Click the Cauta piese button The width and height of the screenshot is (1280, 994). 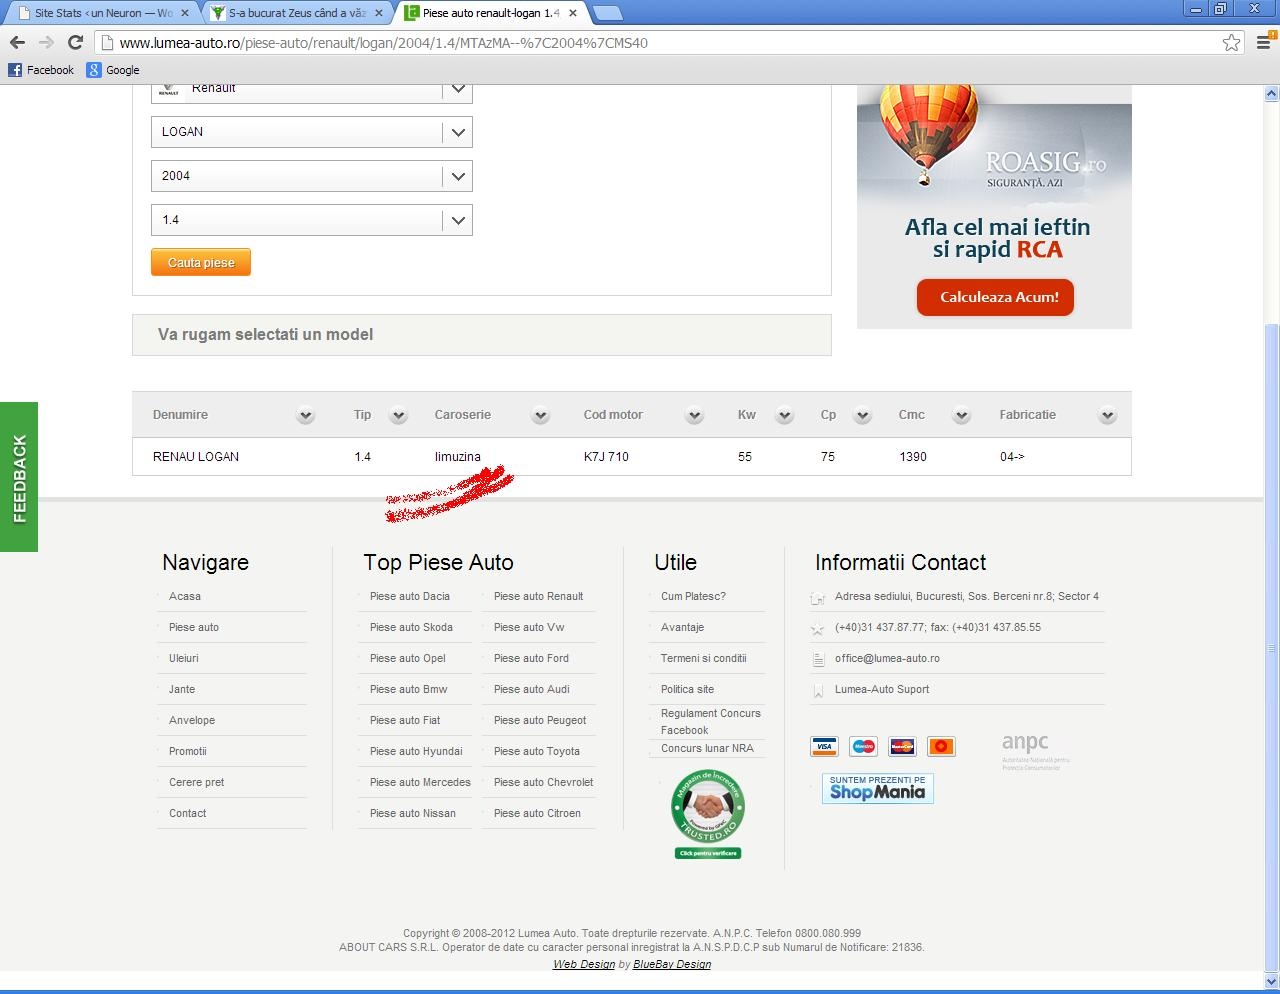tap(201, 262)
